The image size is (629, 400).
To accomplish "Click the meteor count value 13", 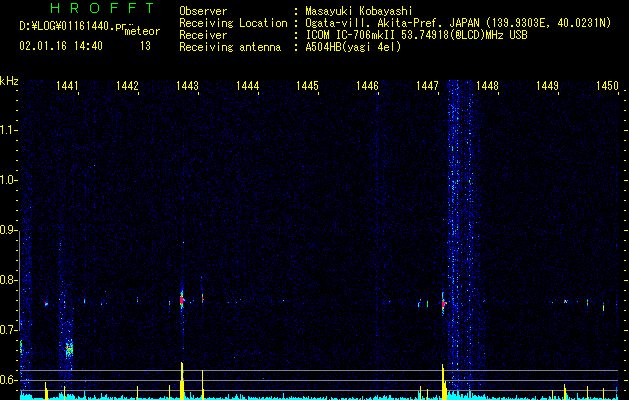I will tap(145, 46).
